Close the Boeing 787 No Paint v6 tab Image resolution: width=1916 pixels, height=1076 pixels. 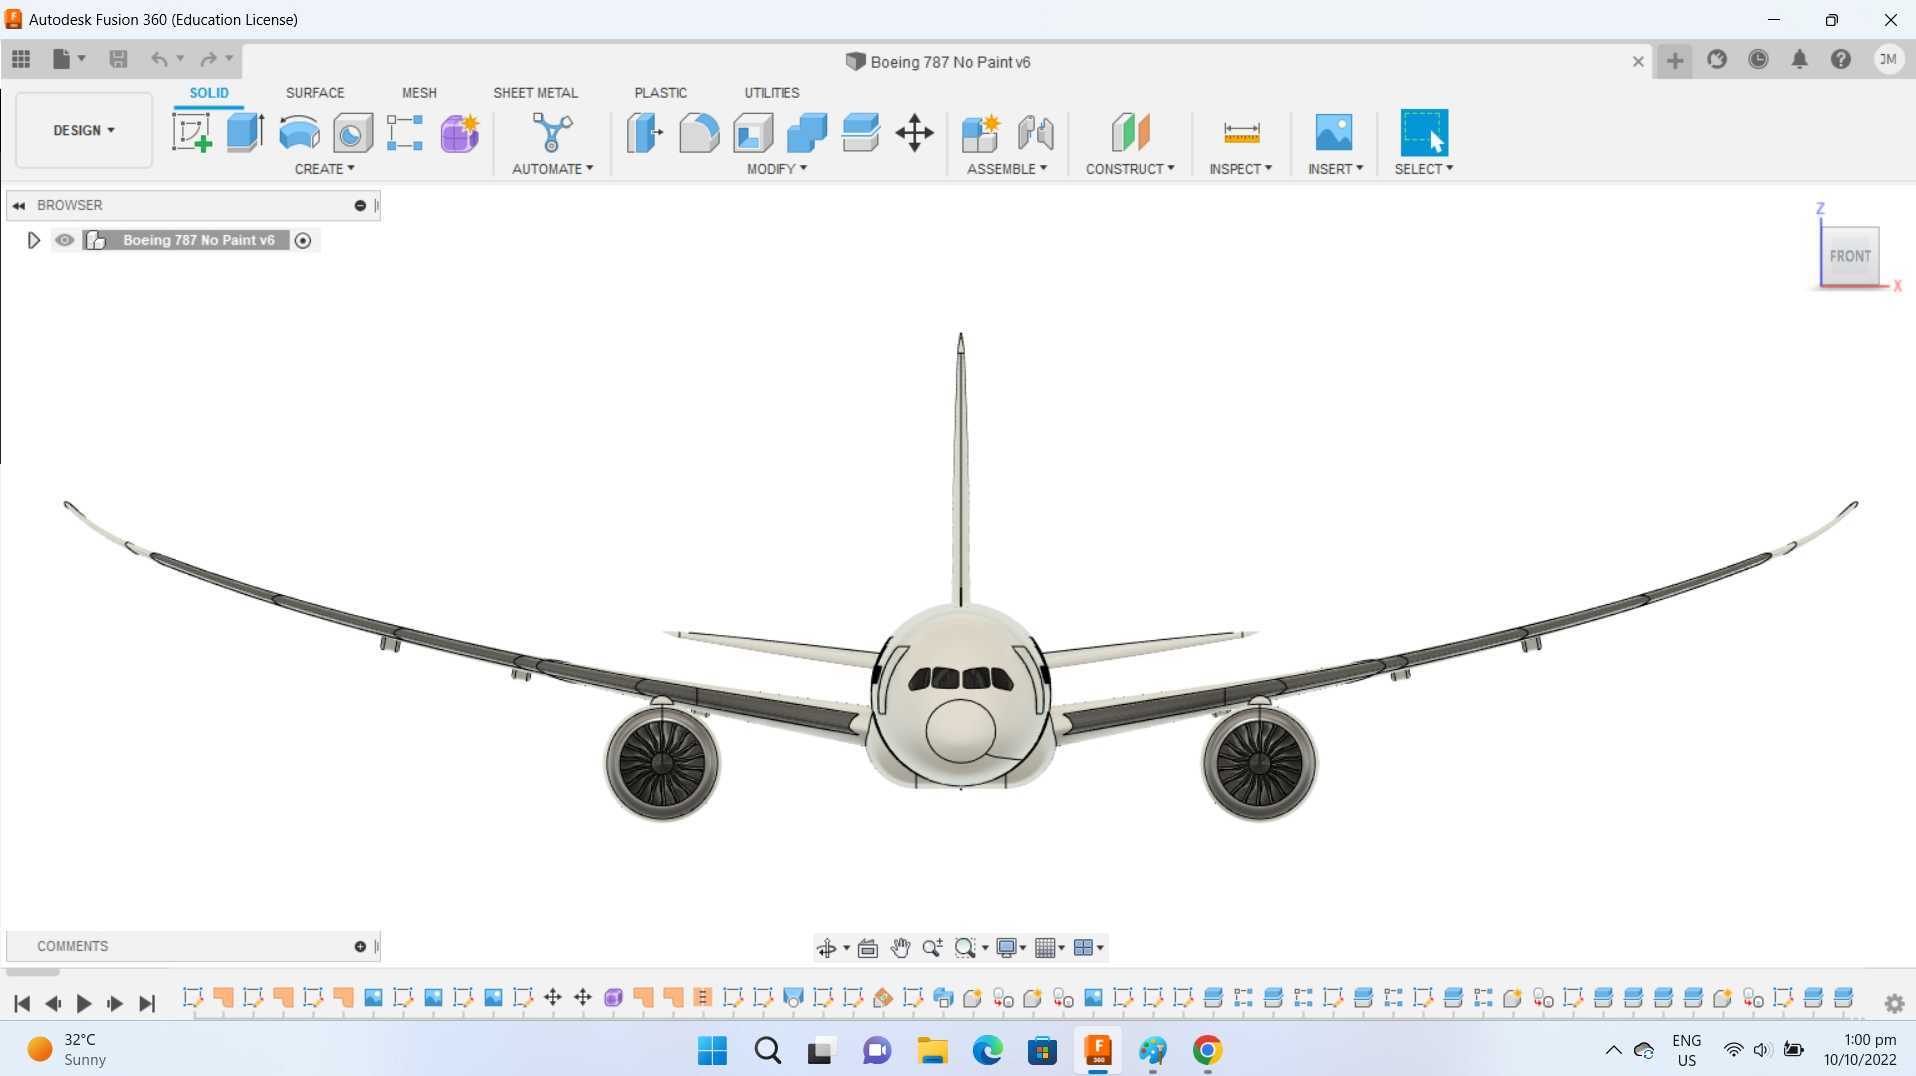1638,61
